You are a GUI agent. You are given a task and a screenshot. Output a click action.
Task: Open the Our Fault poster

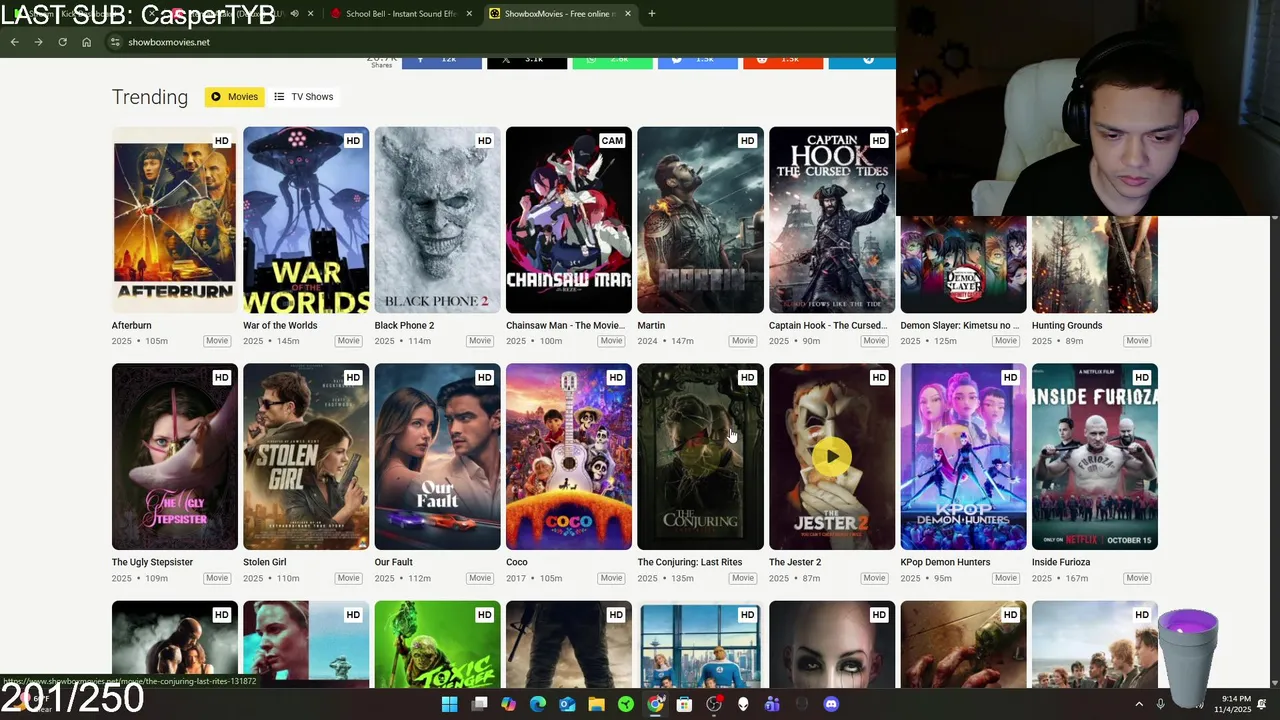[x=438, y=457]
